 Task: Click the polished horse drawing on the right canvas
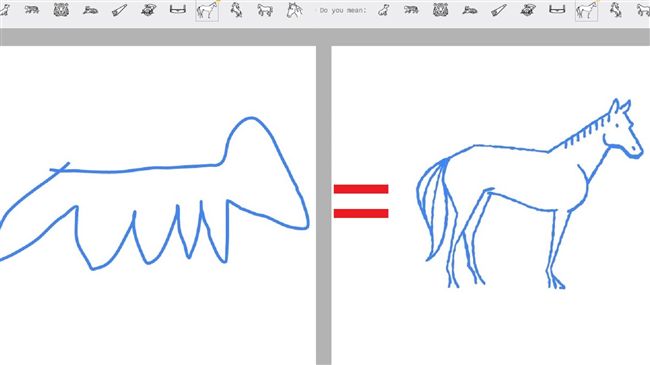coord(530,194)
